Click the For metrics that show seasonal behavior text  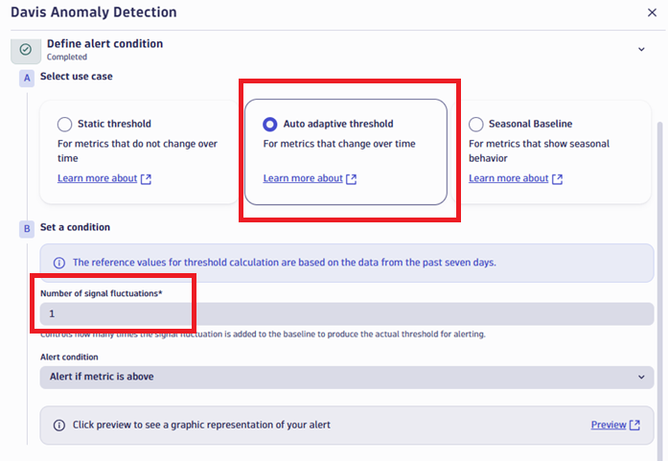pos(539,151)
